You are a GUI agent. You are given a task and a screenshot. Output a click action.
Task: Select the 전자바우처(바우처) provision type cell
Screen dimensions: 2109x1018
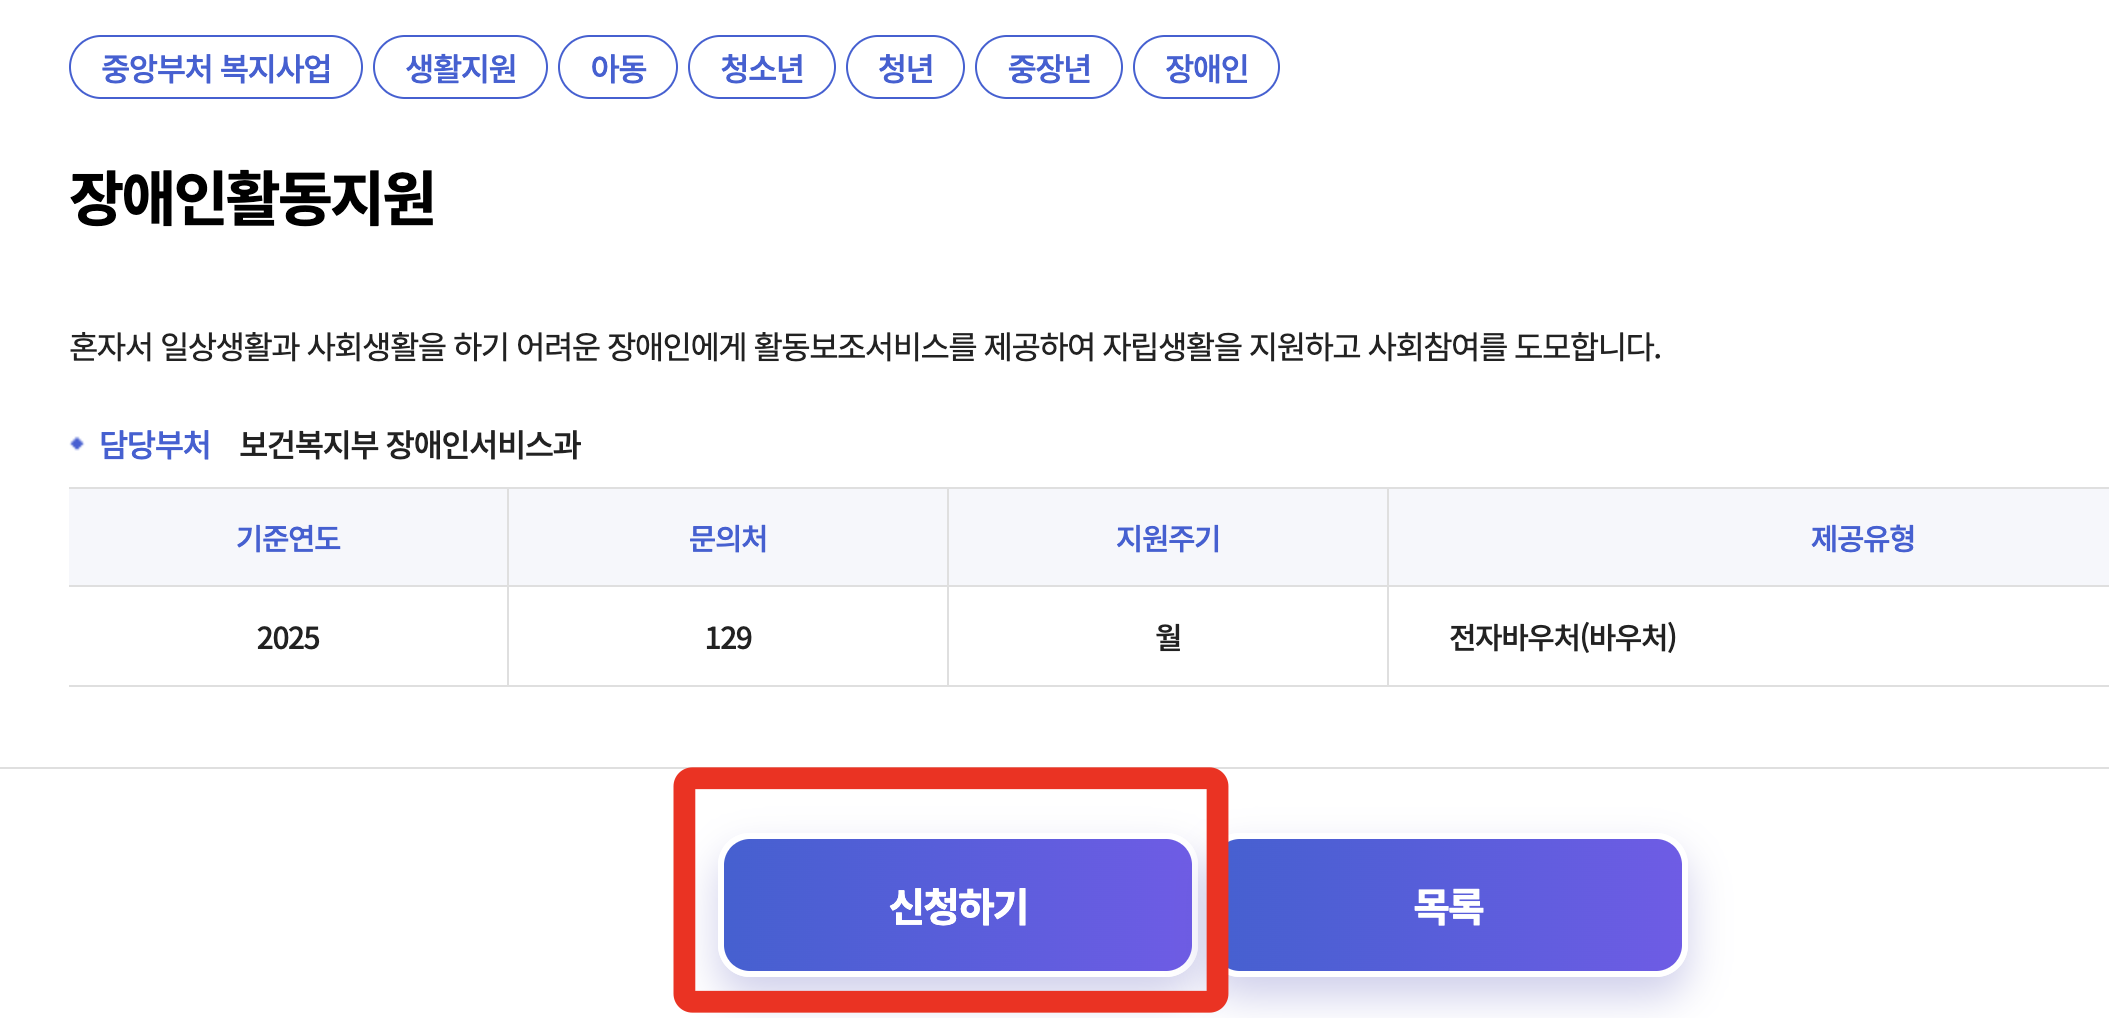tap(1564, 637)
